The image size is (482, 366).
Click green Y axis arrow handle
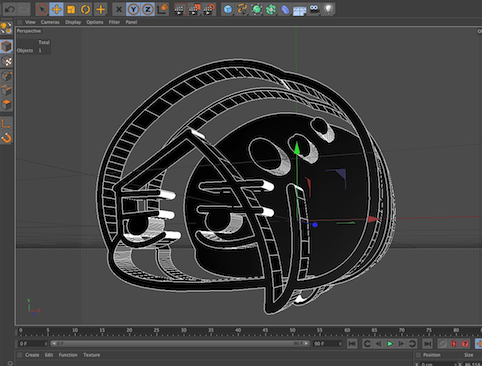(296, 148)
